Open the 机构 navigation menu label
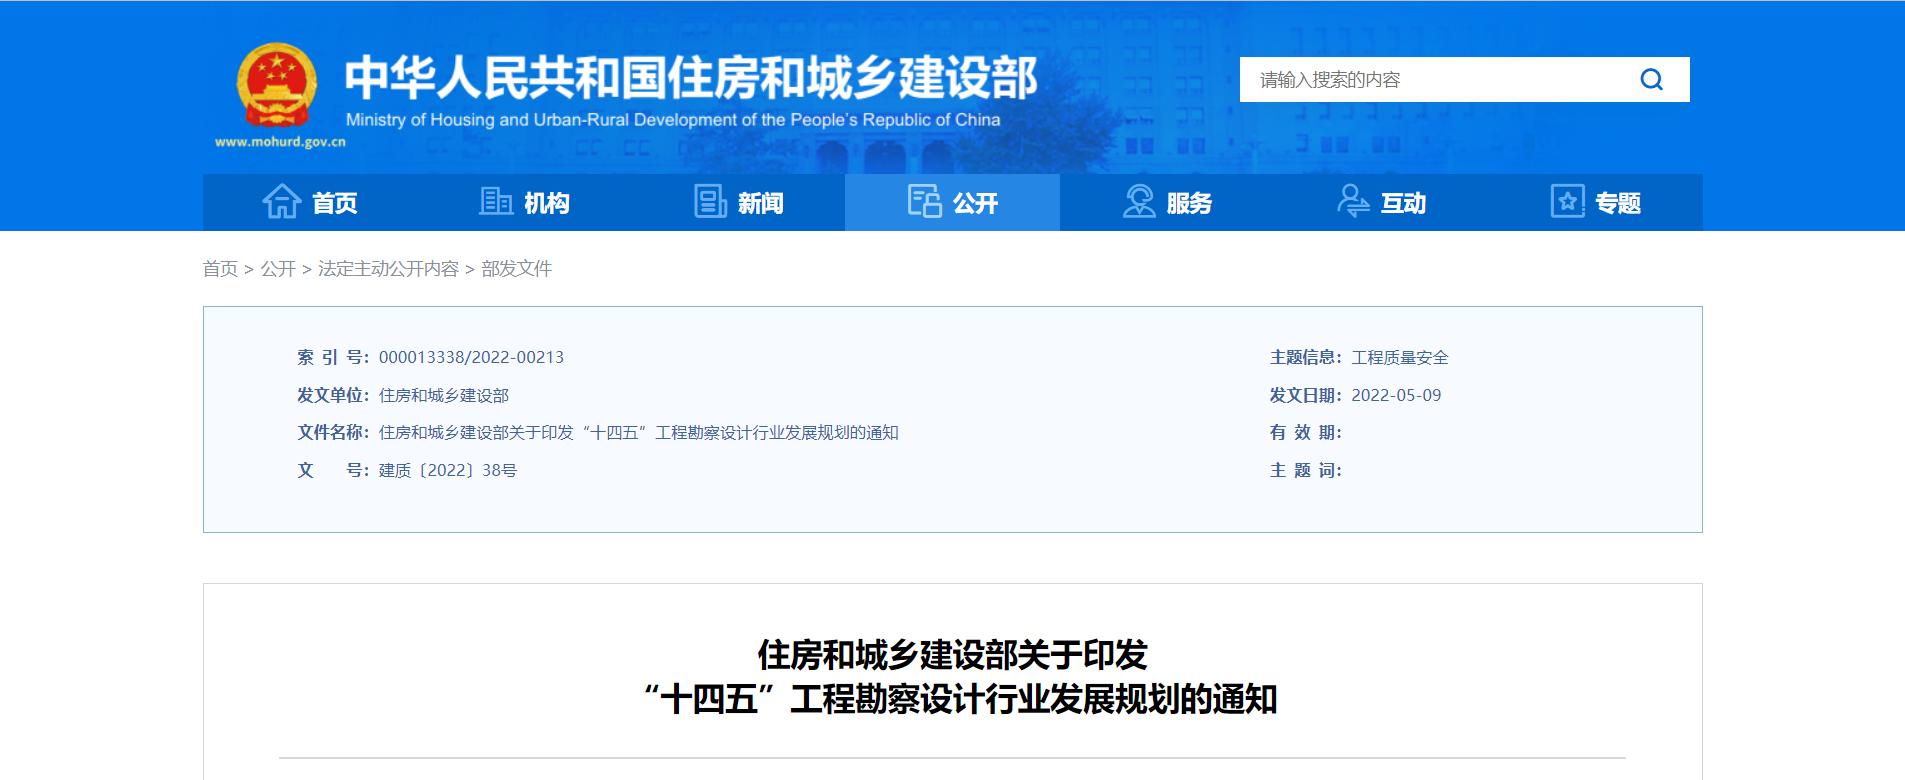This screenshot has height=780, width=1905. (547, 204)
